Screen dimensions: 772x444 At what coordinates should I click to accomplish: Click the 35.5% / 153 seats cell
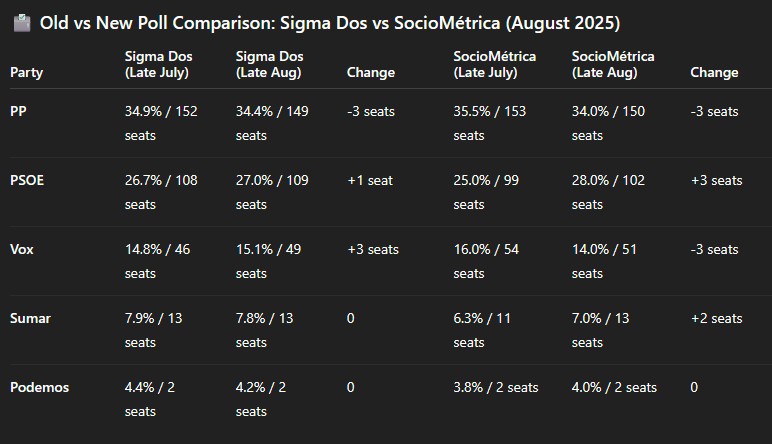[x=489, y=123]
